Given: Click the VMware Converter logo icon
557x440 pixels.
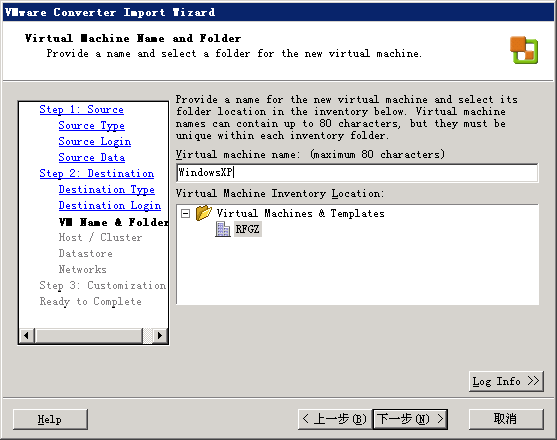Looking at the screenshot, I should (524, 50).
